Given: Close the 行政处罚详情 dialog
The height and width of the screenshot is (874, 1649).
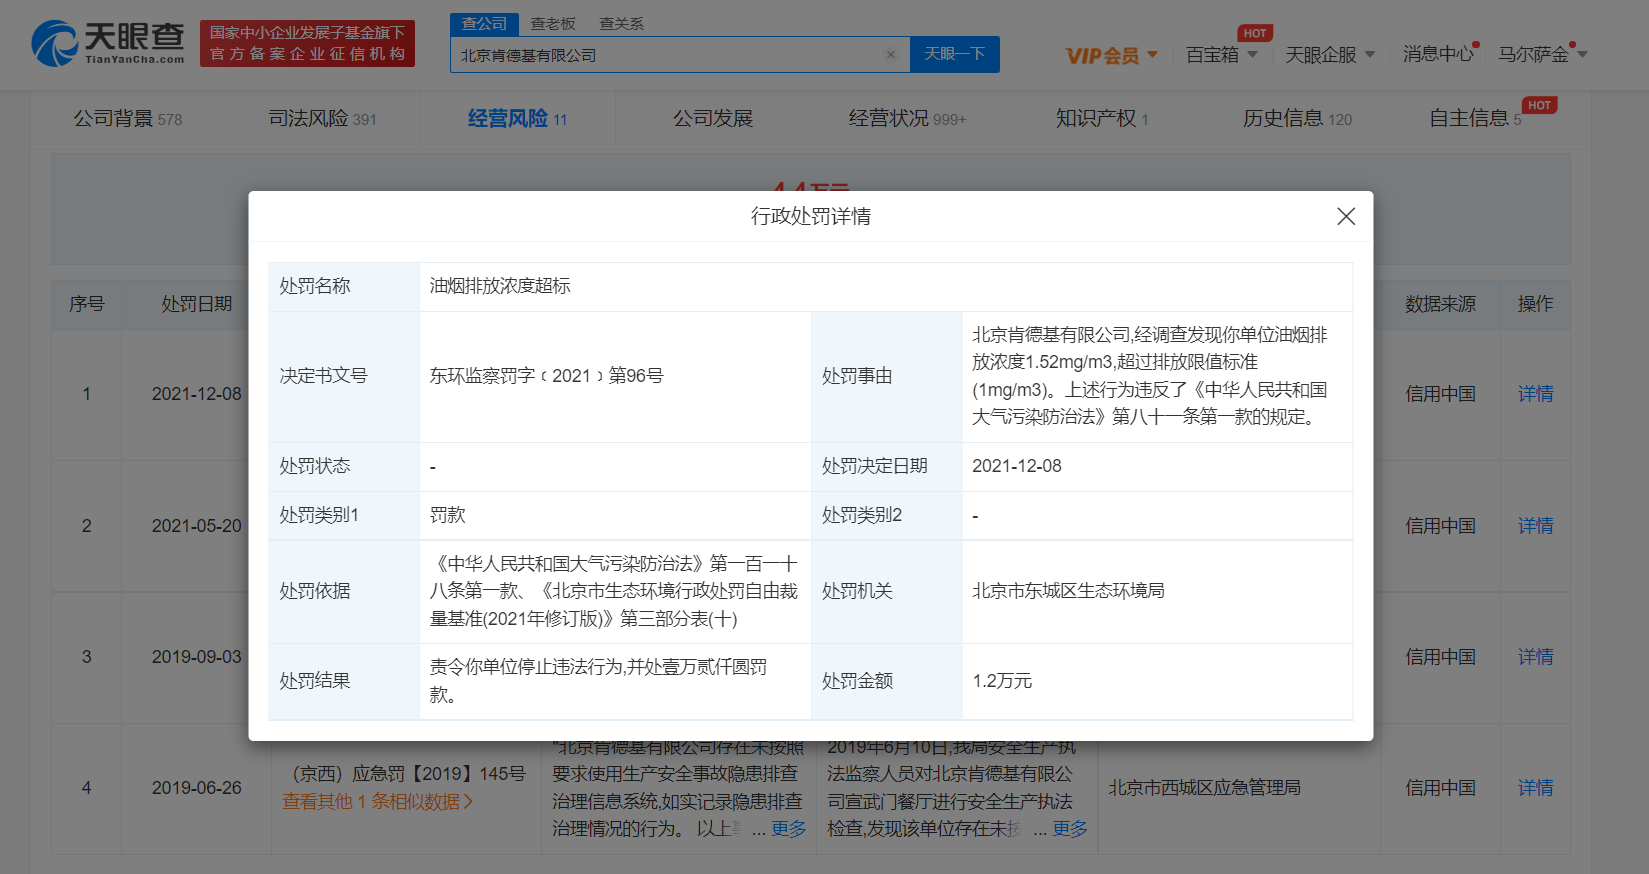Looking at the screenshot, I should click(x=1346, y=216).
